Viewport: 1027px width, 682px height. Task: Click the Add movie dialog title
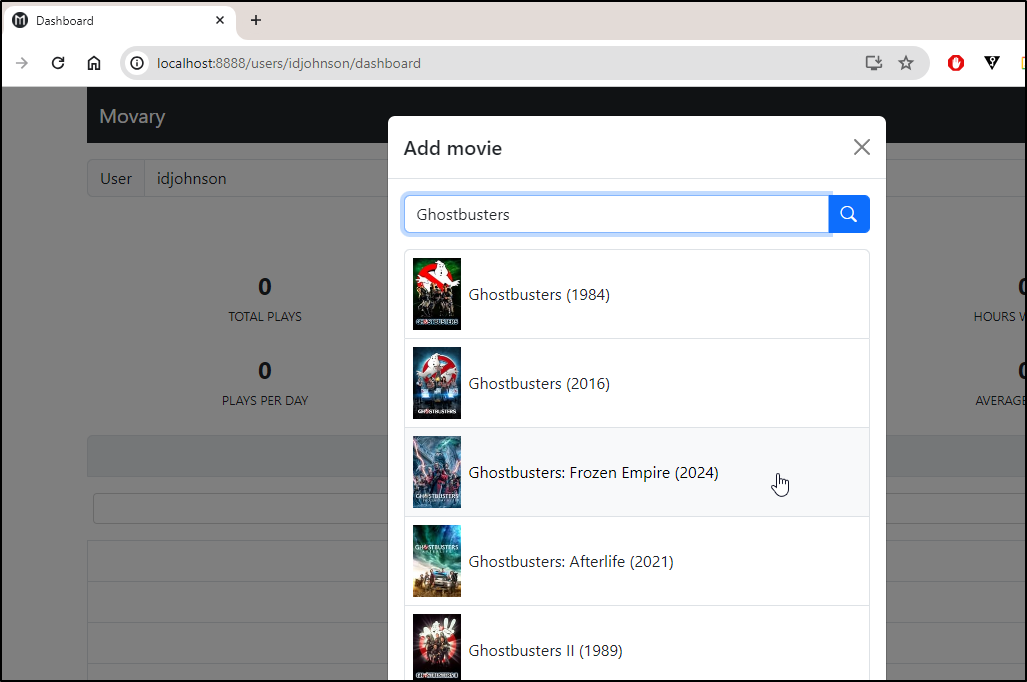point(453,148)
